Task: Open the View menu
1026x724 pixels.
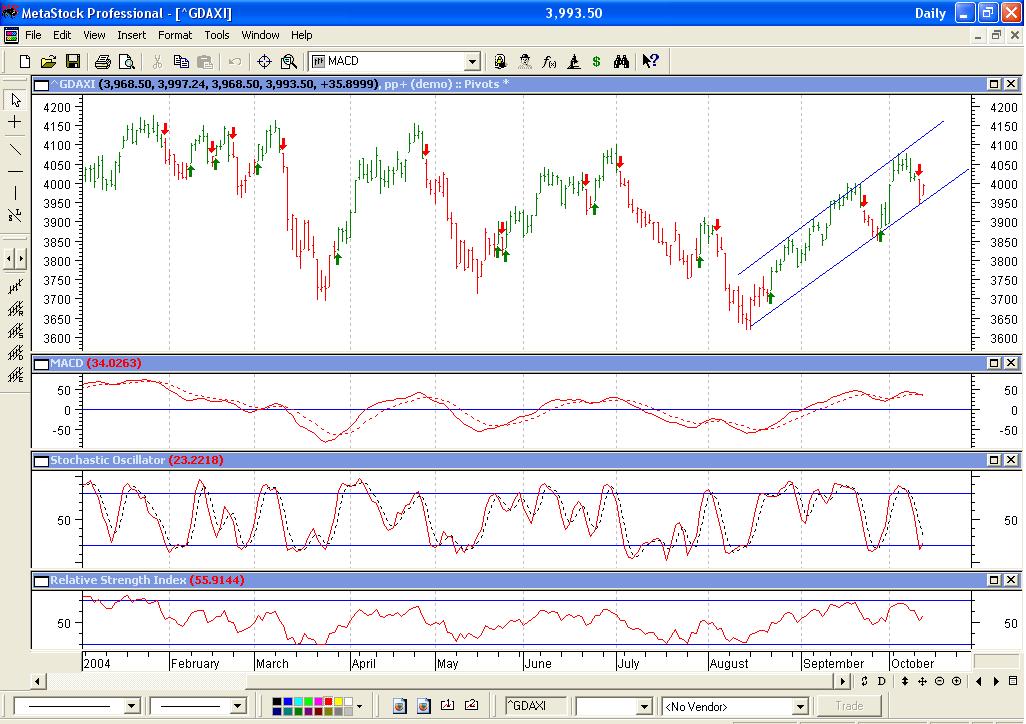Action: [94, 35]
